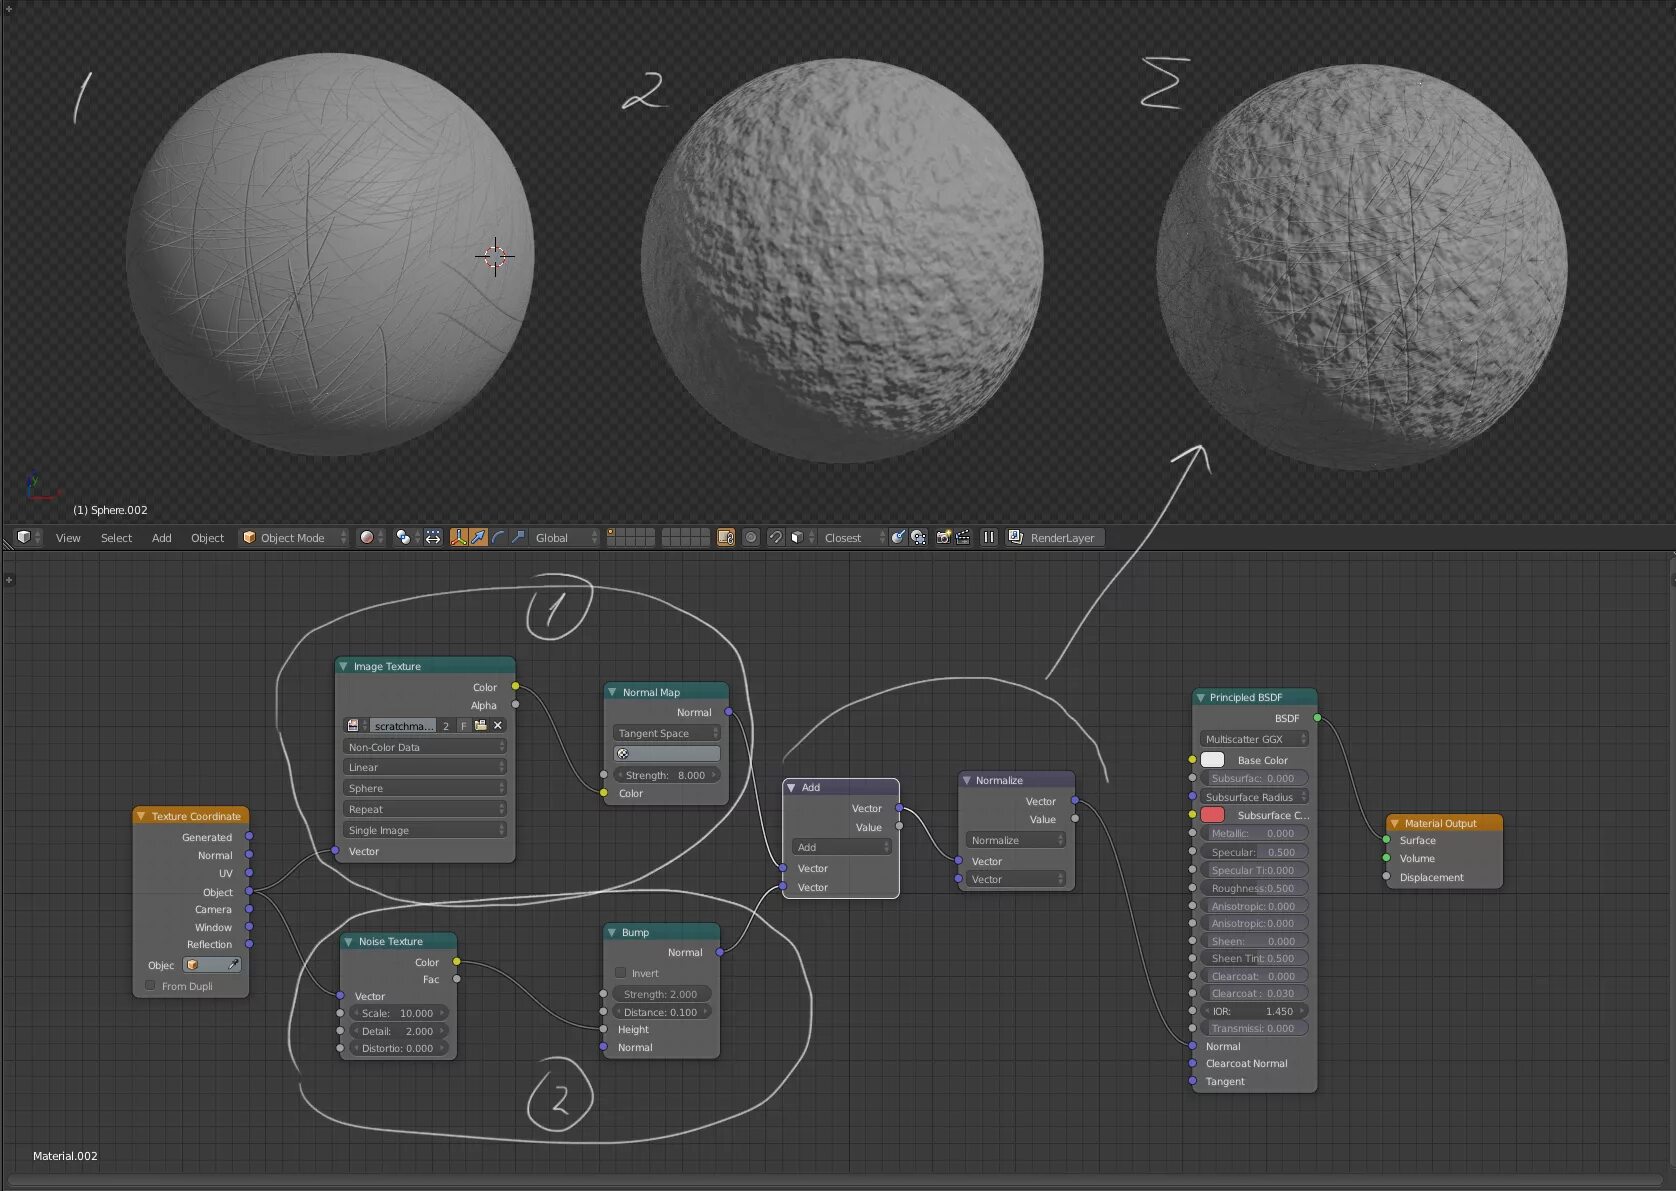The image size is (1676, 1191).
Task: Click scratchma... image name field
Action: tap(403, 725)
